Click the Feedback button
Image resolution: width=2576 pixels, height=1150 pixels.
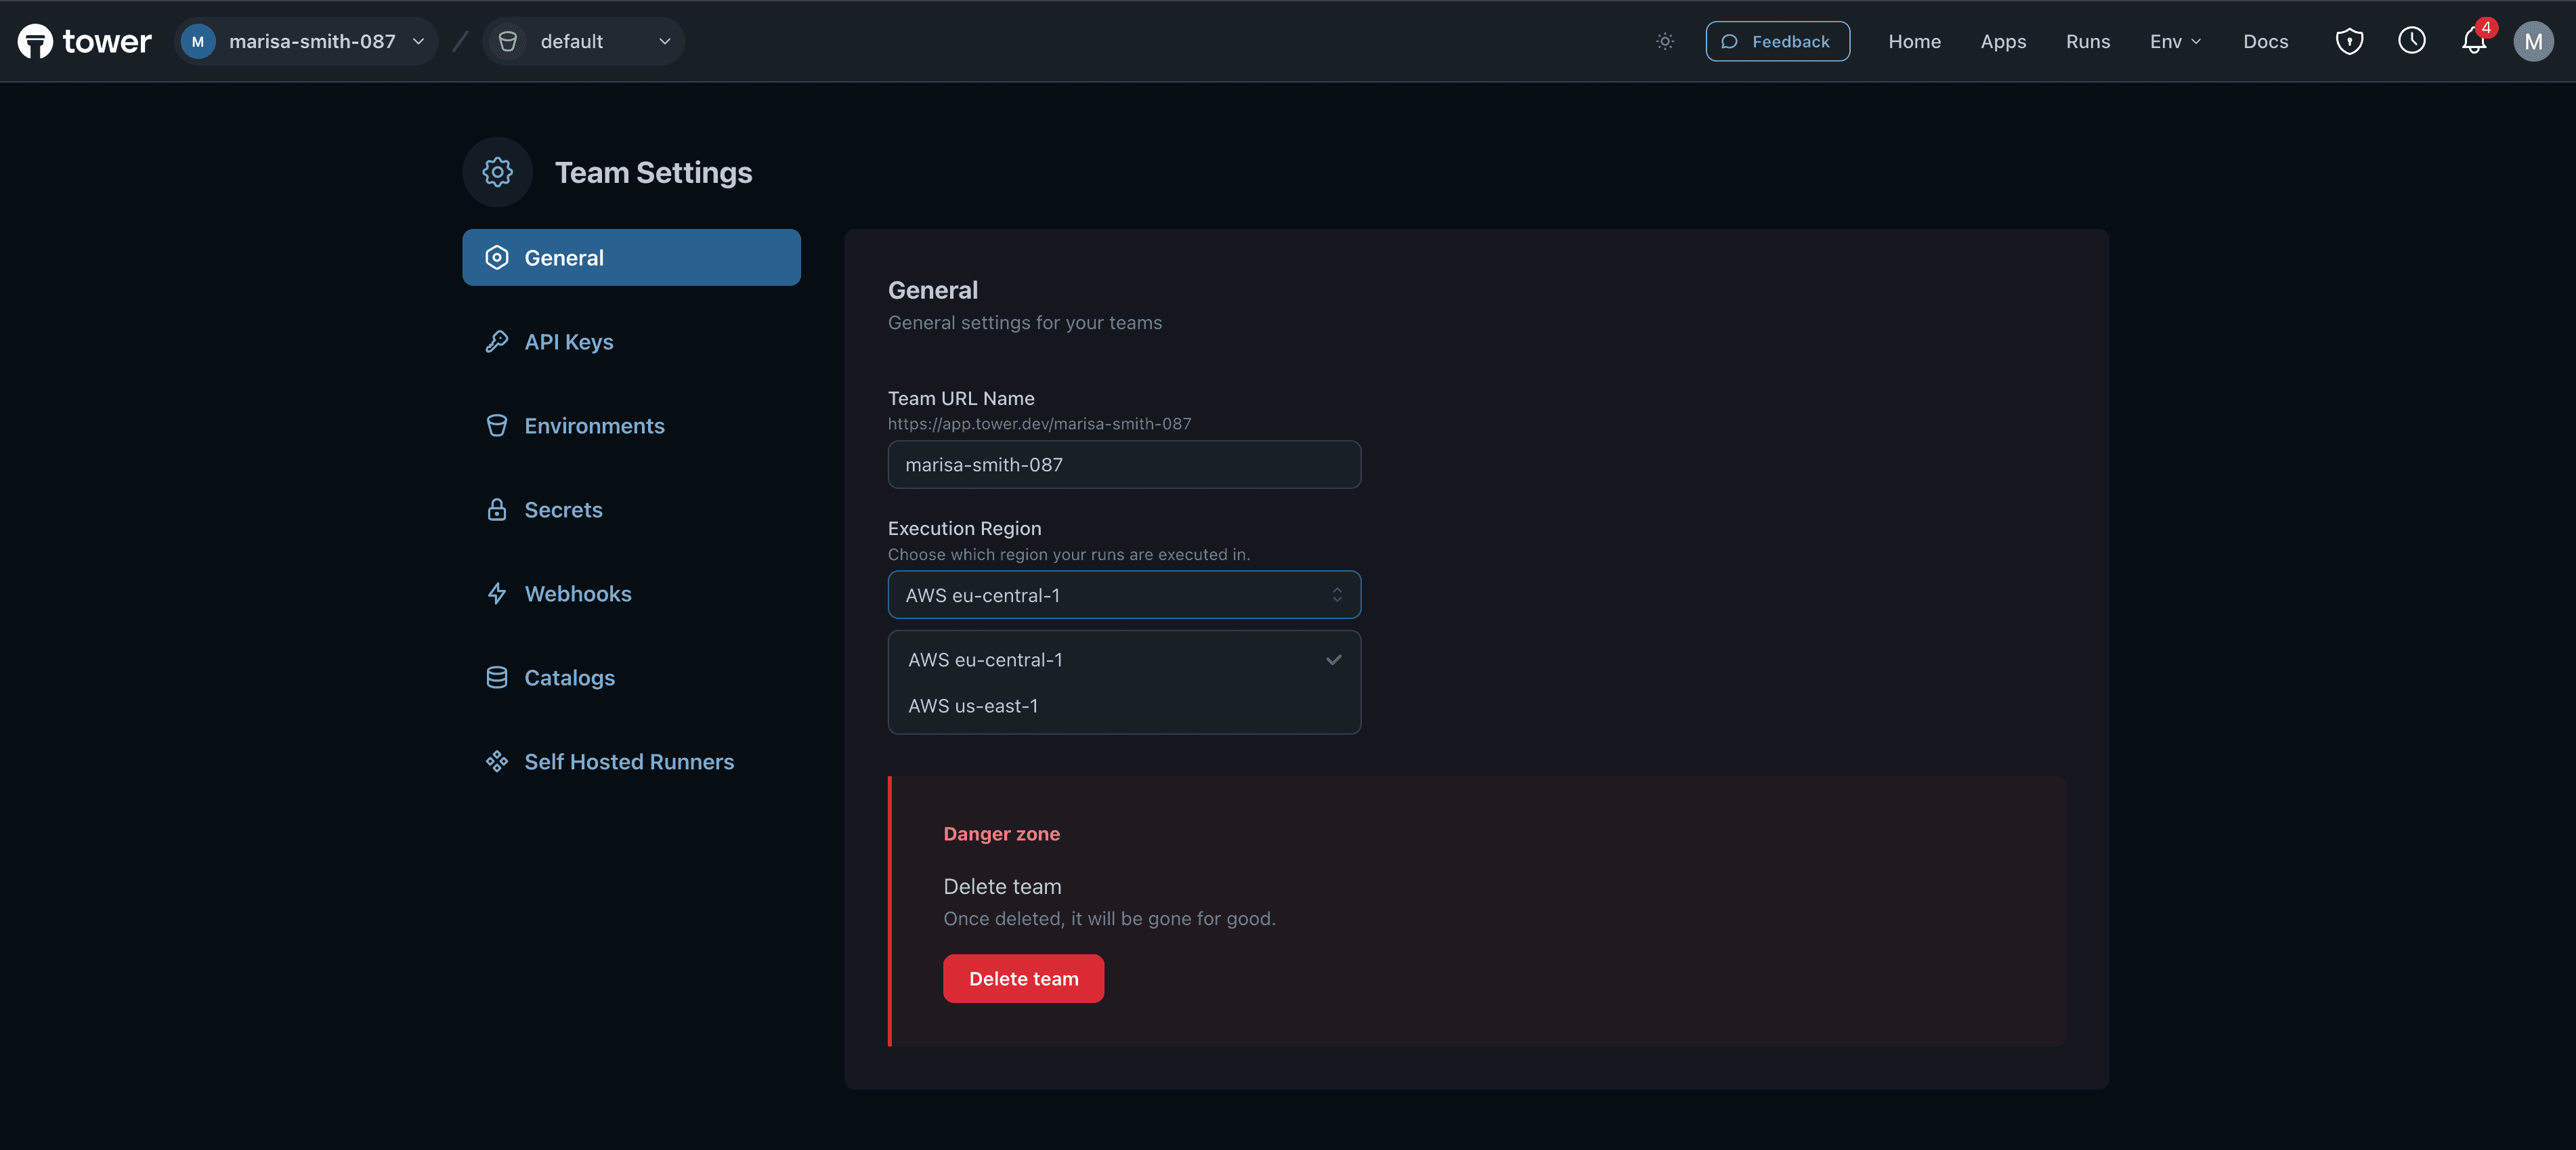pyautogui.click(x=1776, y=41)
